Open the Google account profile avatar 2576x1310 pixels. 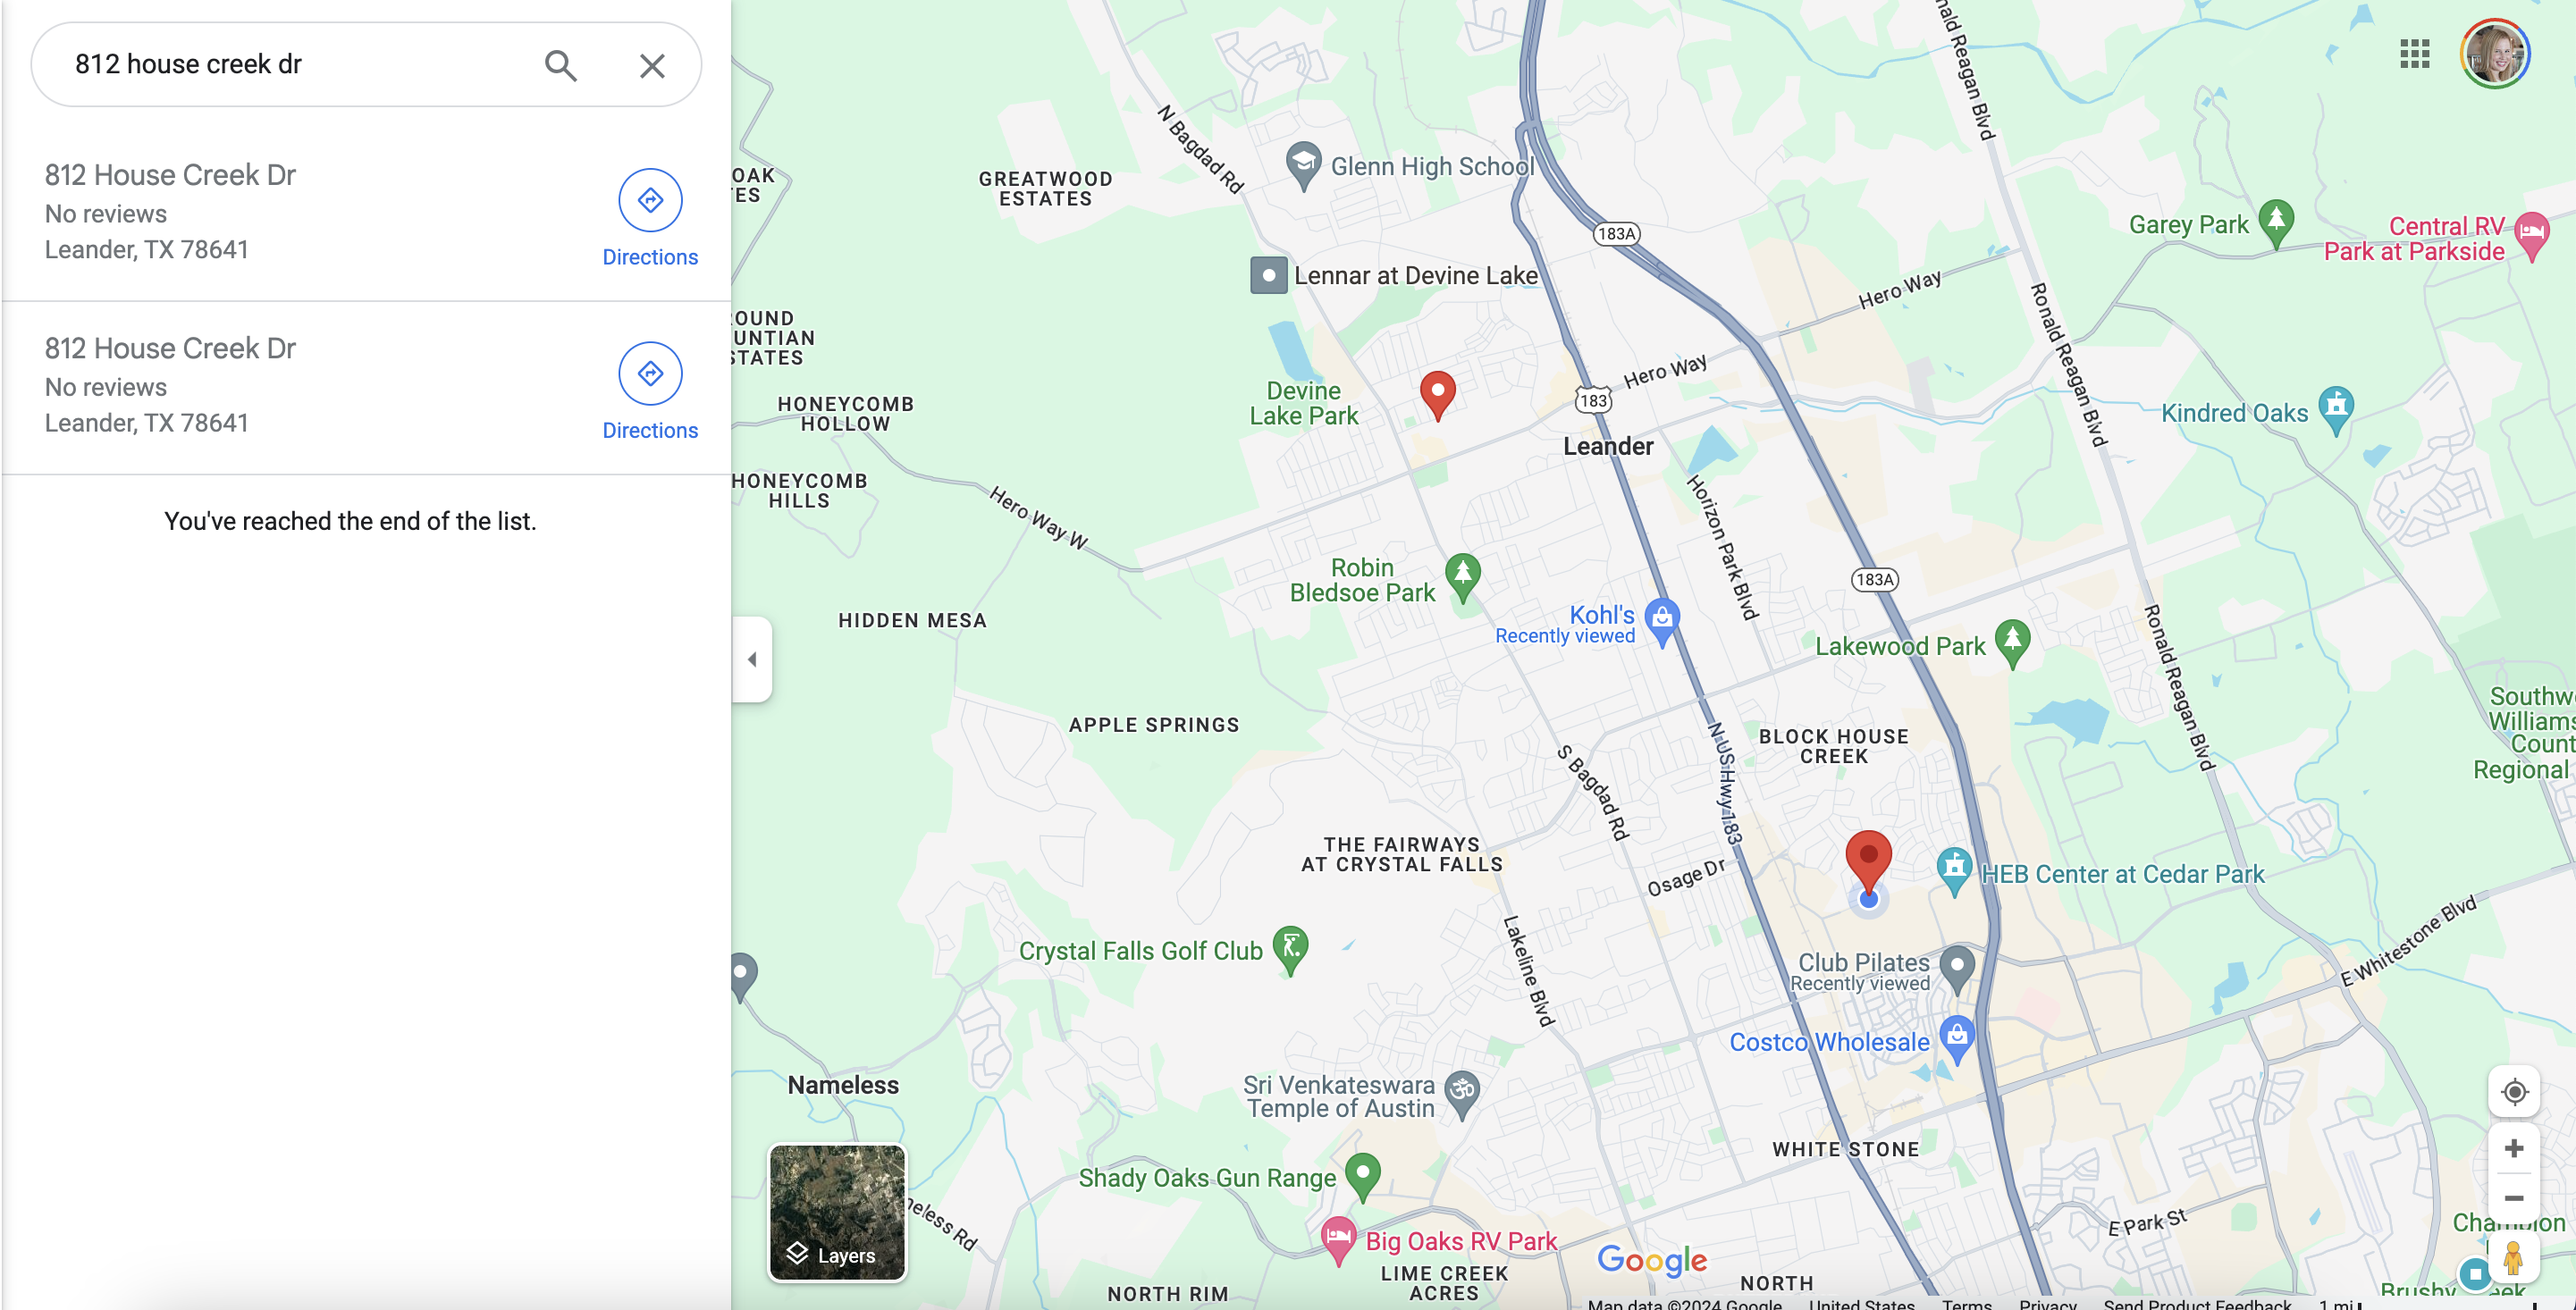pyautogui.click(x=2494, y=54)
